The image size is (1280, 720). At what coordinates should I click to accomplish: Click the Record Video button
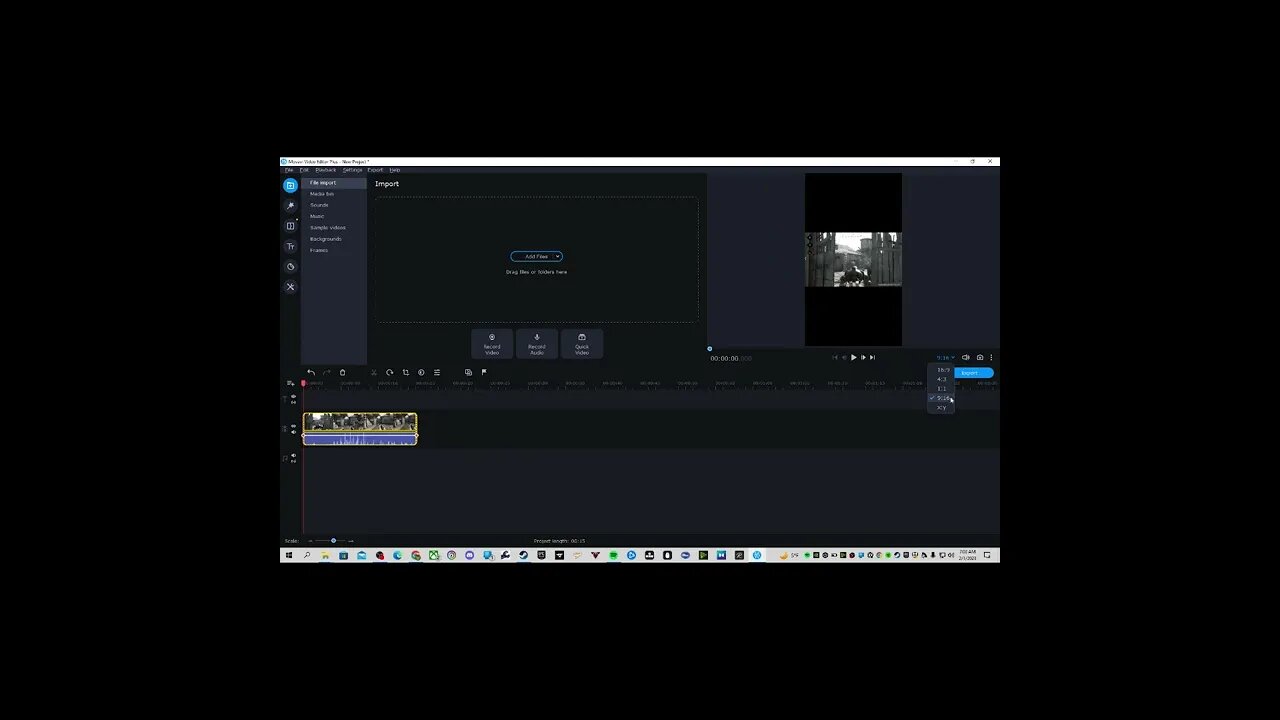coord(492,344)
